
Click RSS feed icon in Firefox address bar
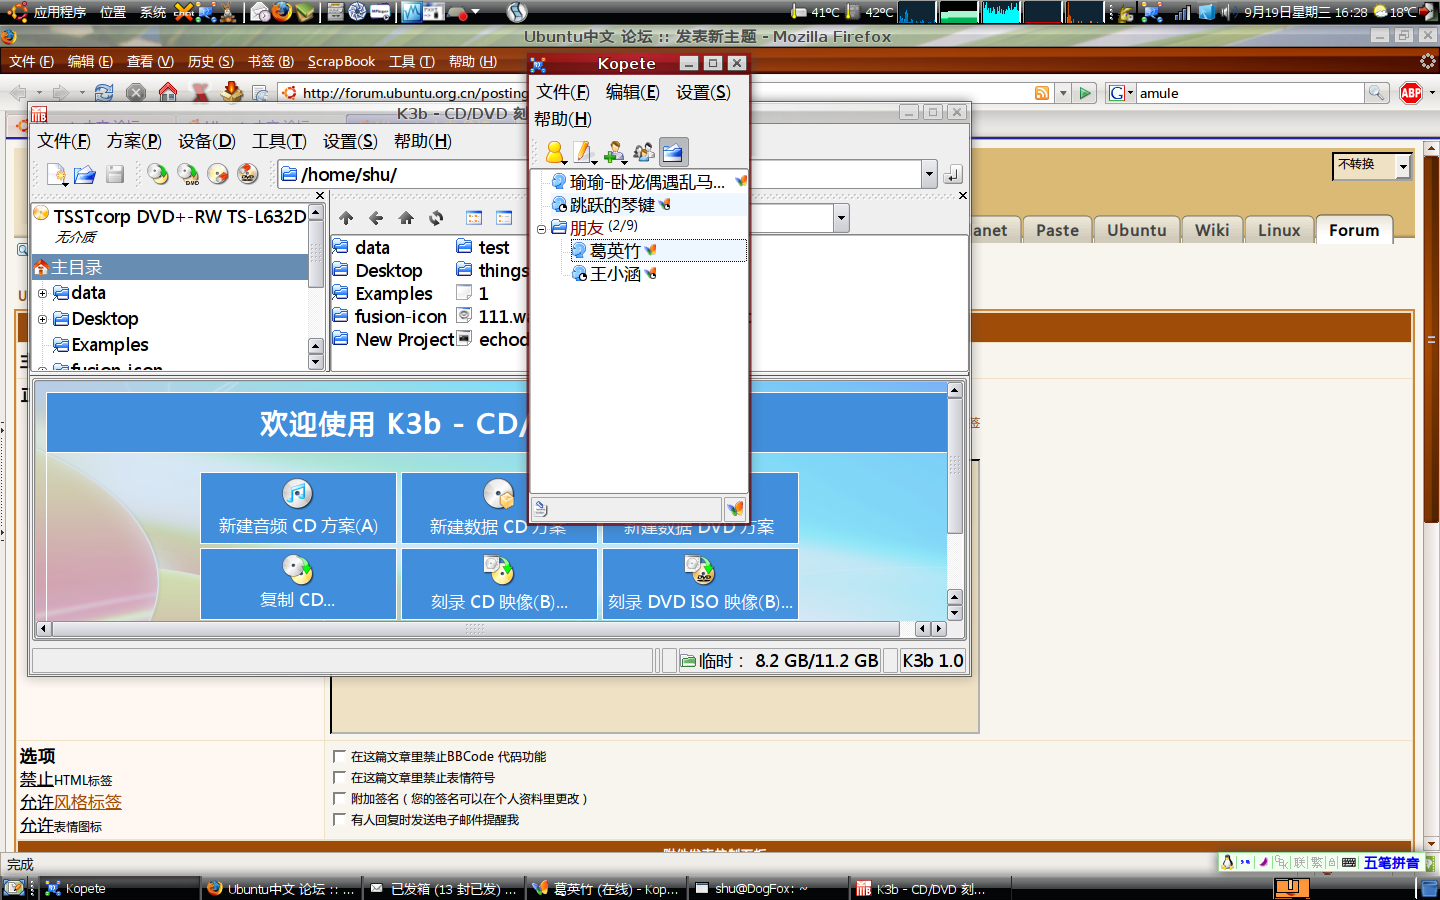click(x=1042, y=93)
